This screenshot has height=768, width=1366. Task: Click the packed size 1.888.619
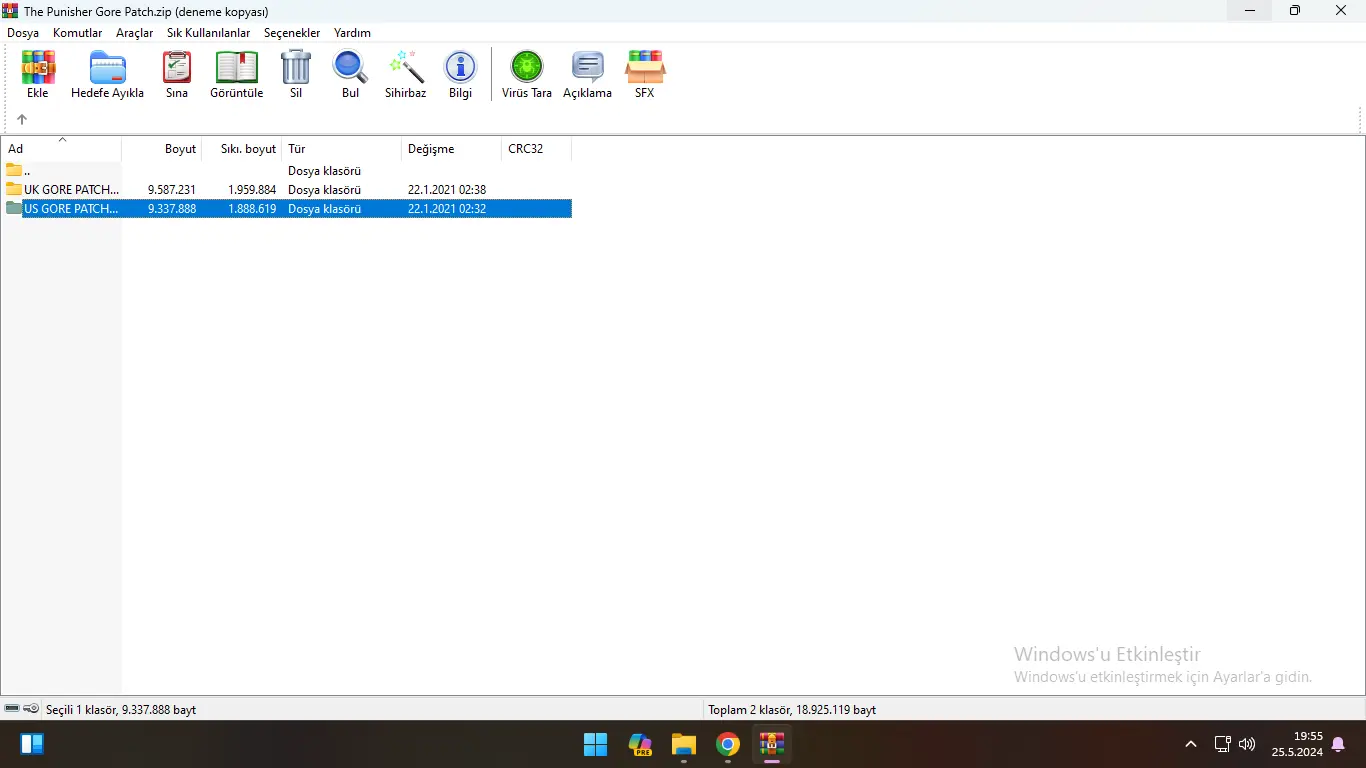252,209
